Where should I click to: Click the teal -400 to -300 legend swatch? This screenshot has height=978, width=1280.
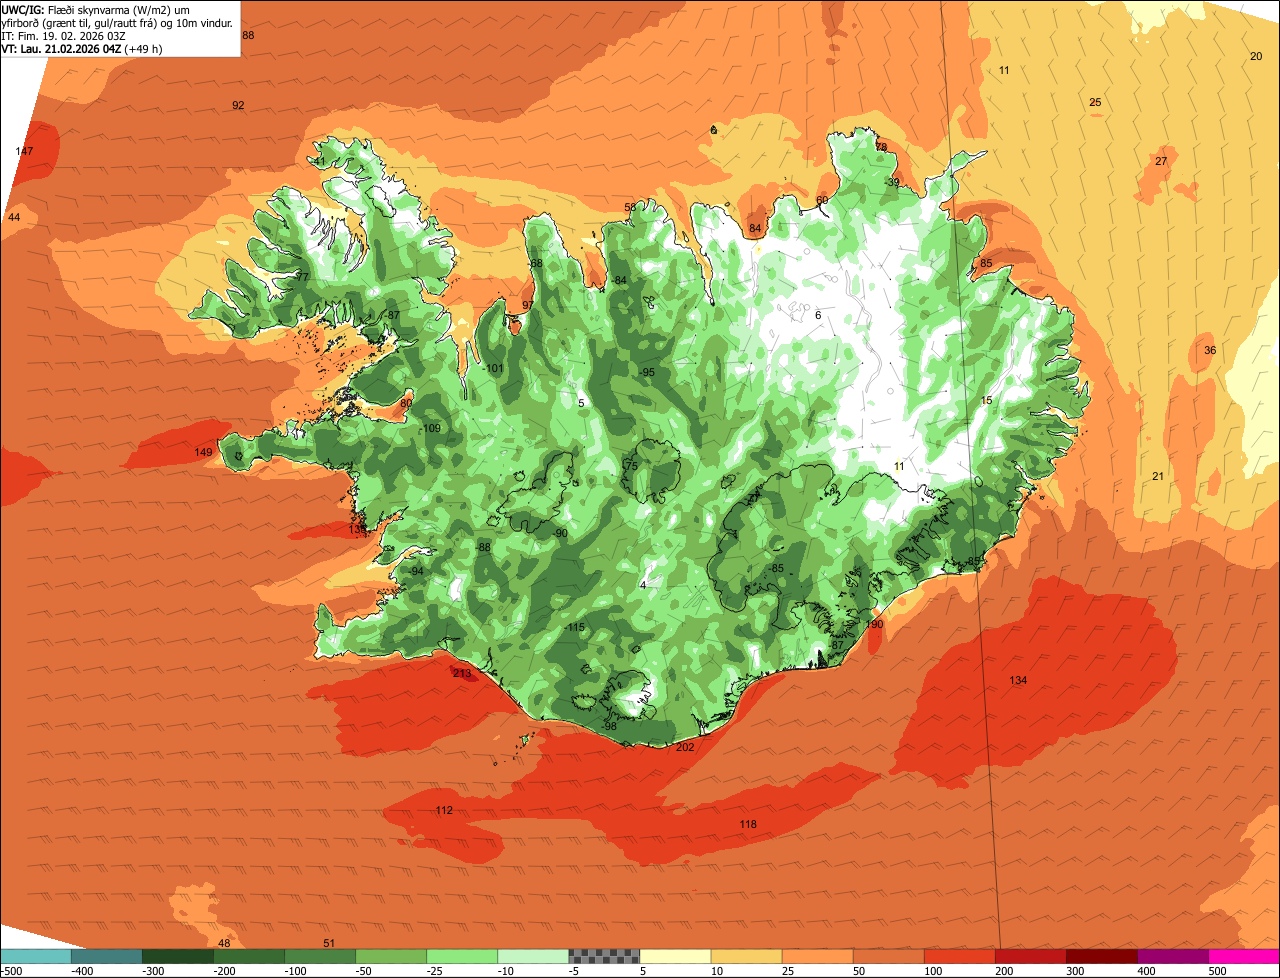(106, 956)
